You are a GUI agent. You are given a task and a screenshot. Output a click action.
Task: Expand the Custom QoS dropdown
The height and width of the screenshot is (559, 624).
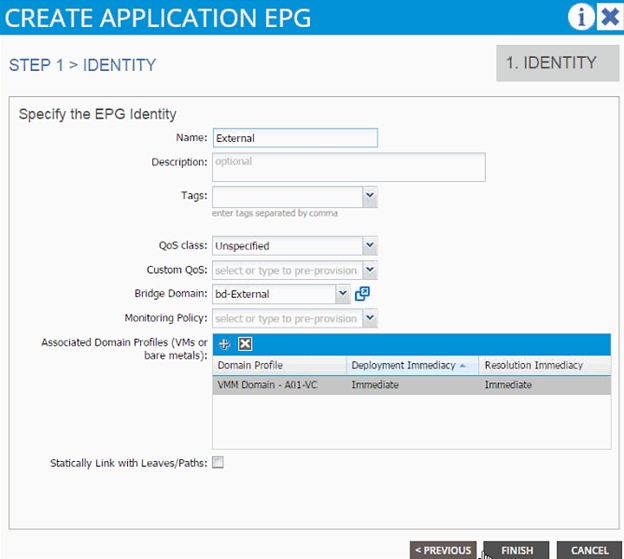point(370,270)
